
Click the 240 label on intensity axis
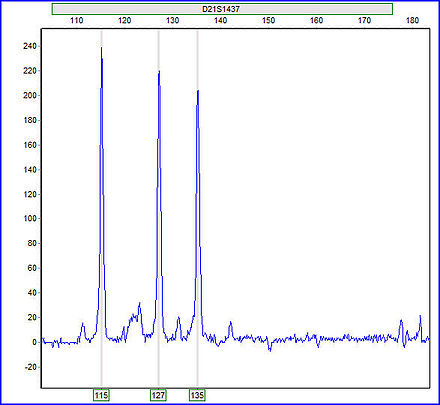30,46
